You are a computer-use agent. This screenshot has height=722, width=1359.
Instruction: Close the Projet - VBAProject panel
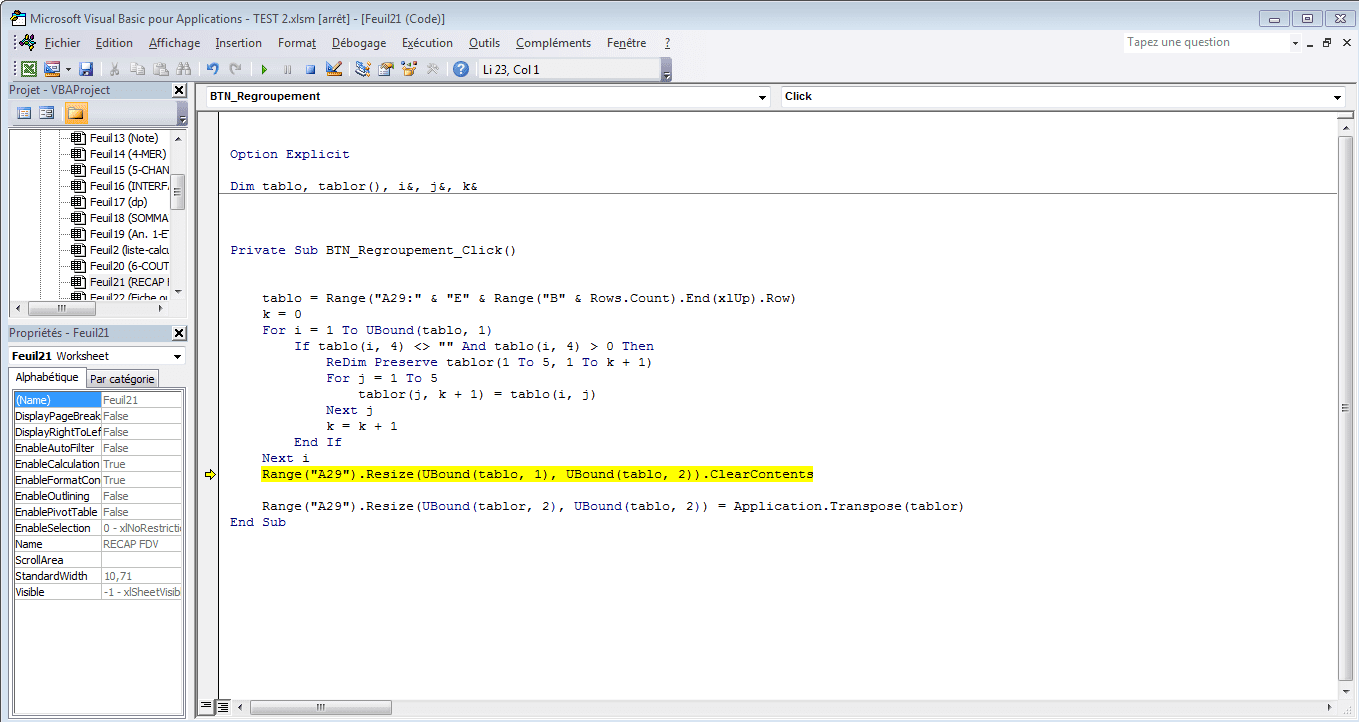(179, 90)
